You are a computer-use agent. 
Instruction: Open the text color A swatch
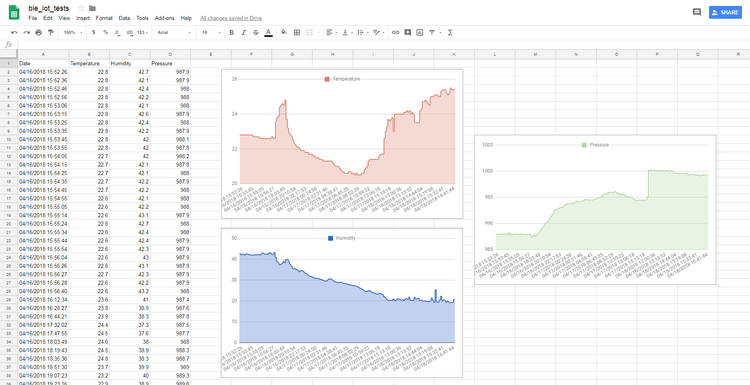click(268, 33)
